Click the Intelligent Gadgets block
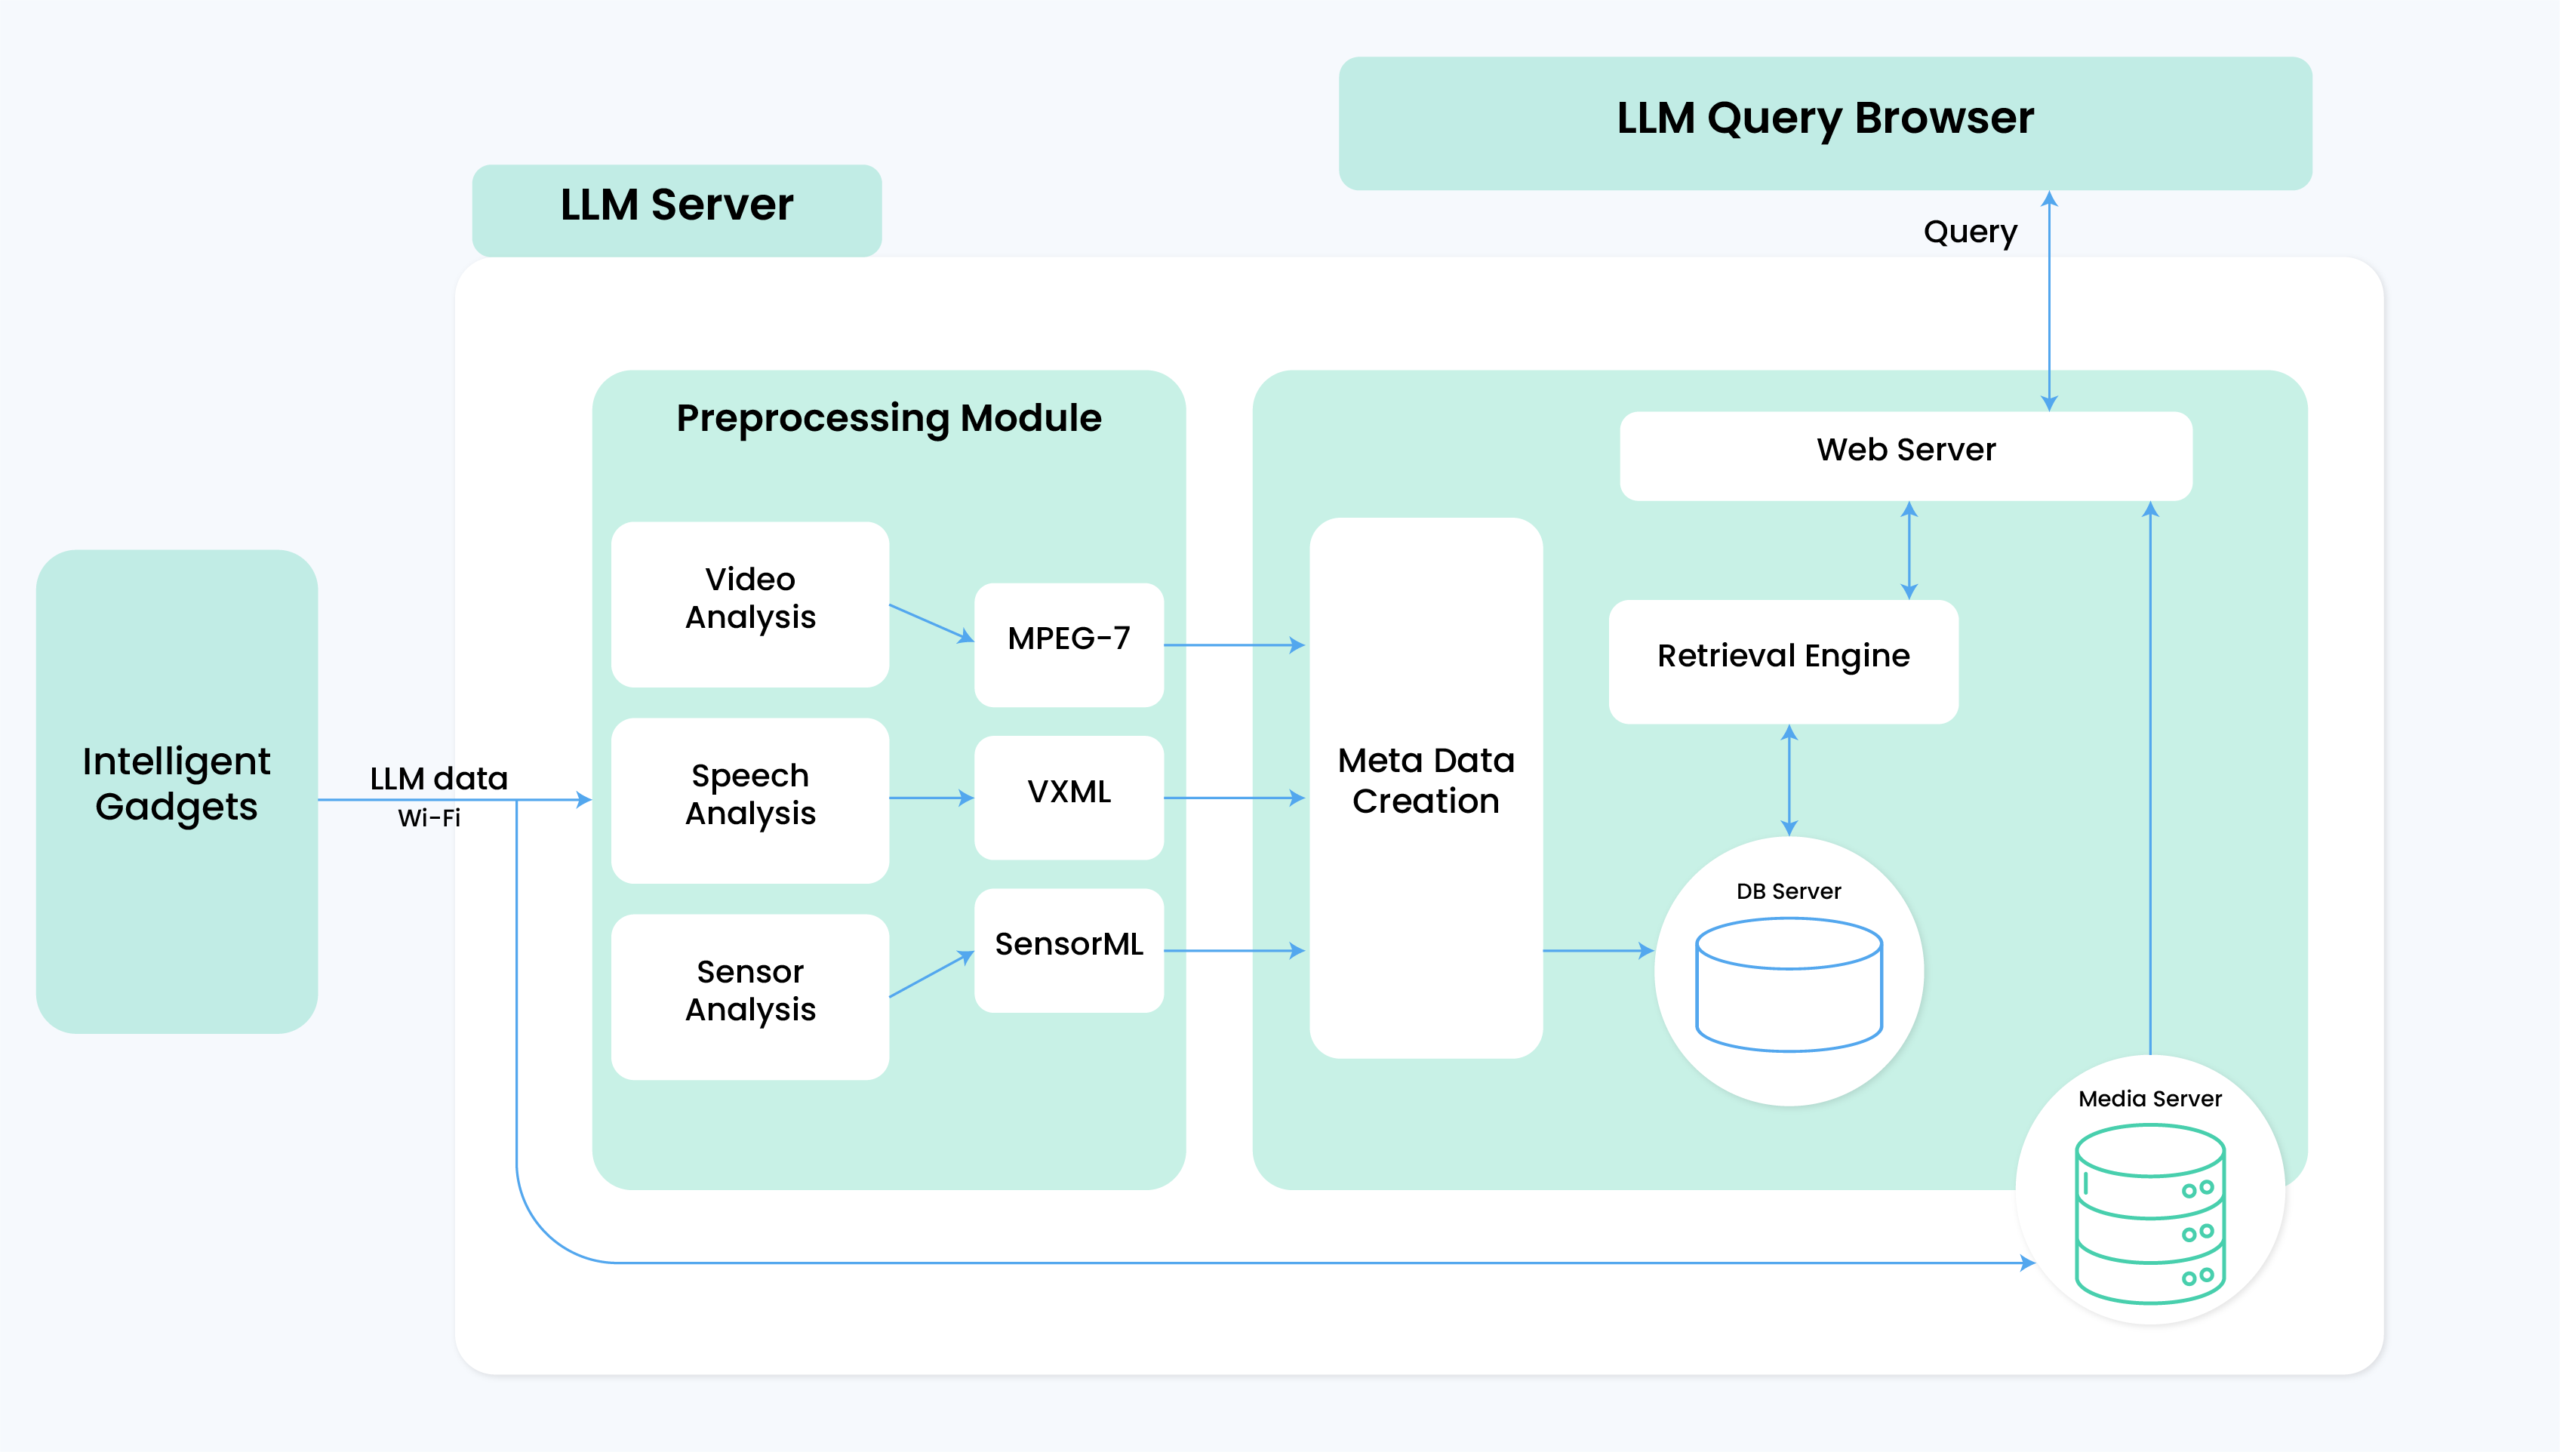This screenshot has width=2560, height=1452. point(177,791)
